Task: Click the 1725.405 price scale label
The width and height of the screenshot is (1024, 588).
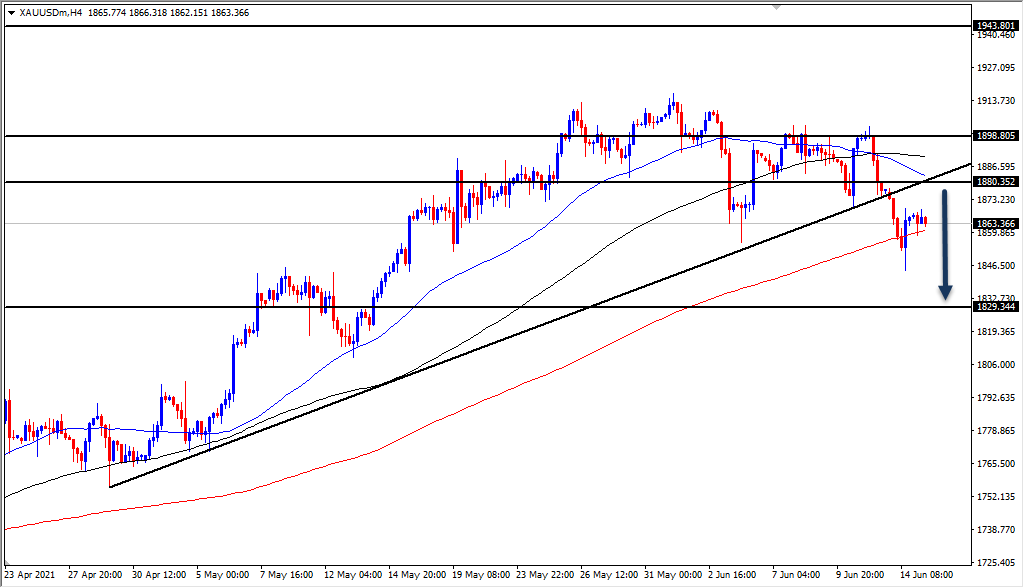Action: pos(996,563)
